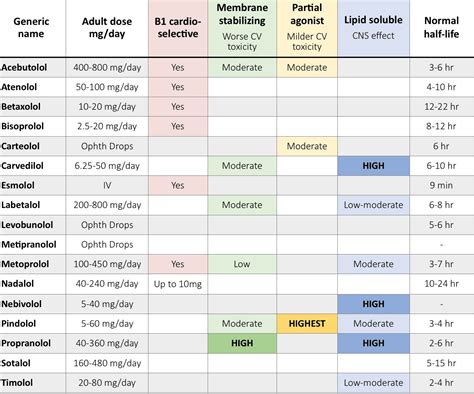Screen dimensions: 474x394
Task: Select the Timolol Low-moderate cell
Action: coord(373,383)
